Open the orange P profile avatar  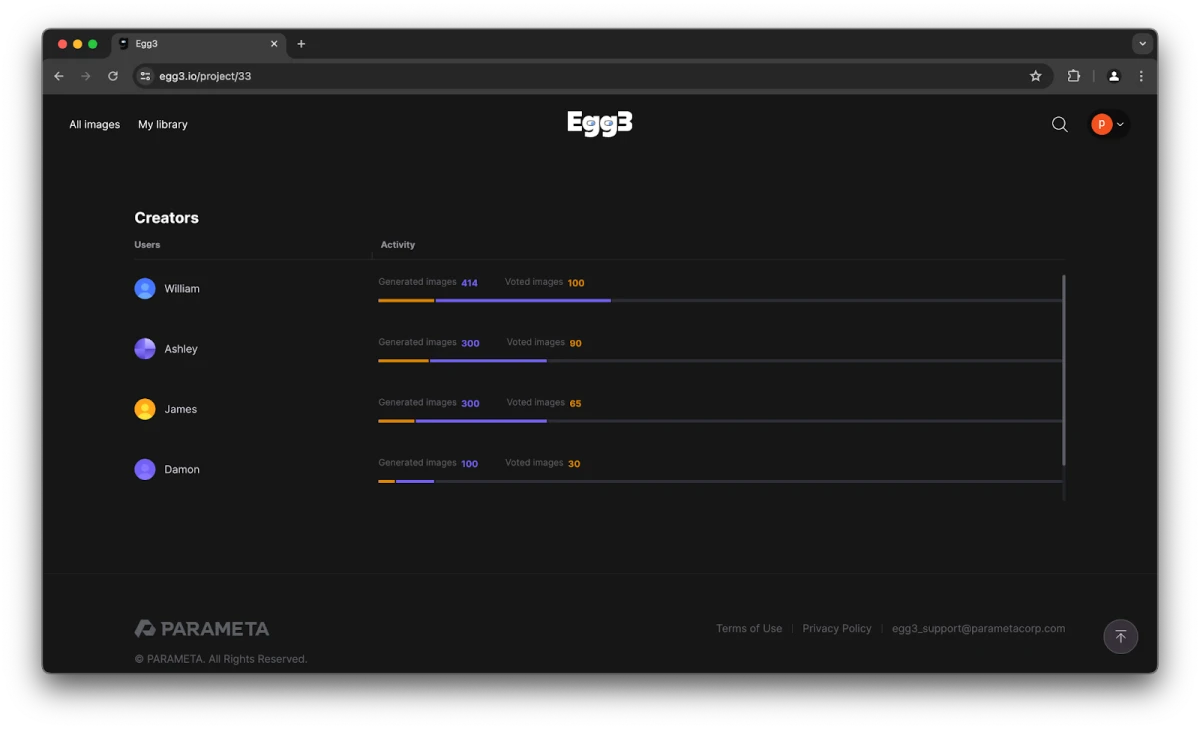[x=1101, y=124]
